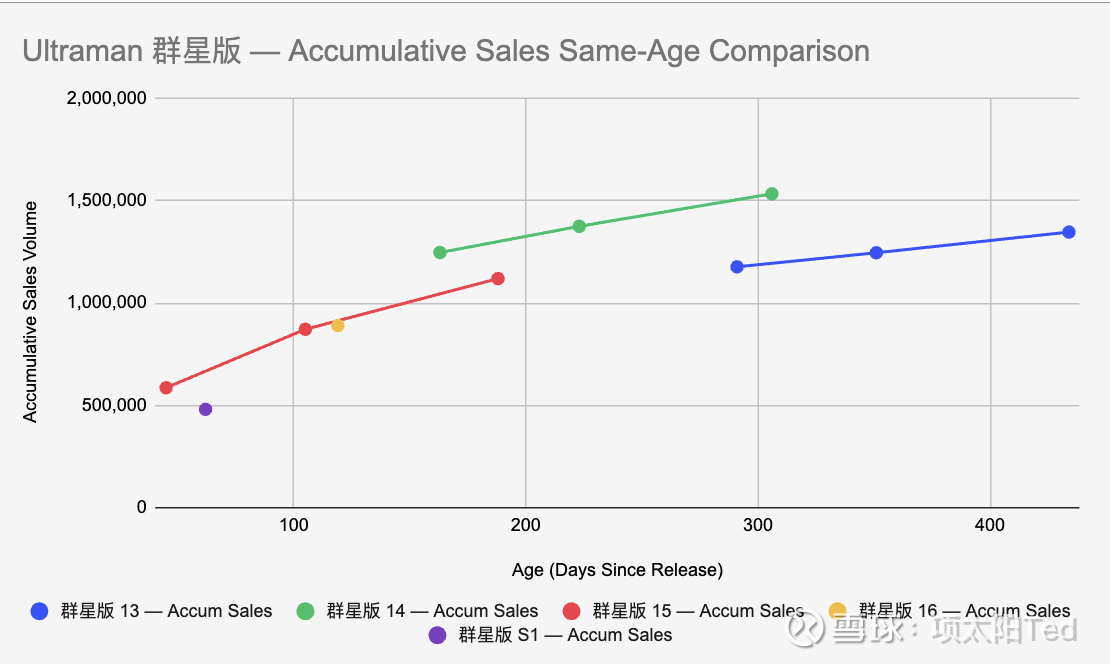Select the 群星版 13 — Accum Sales legend label
This screenshot has height=664, width=1110.
(x=166, y=611)
